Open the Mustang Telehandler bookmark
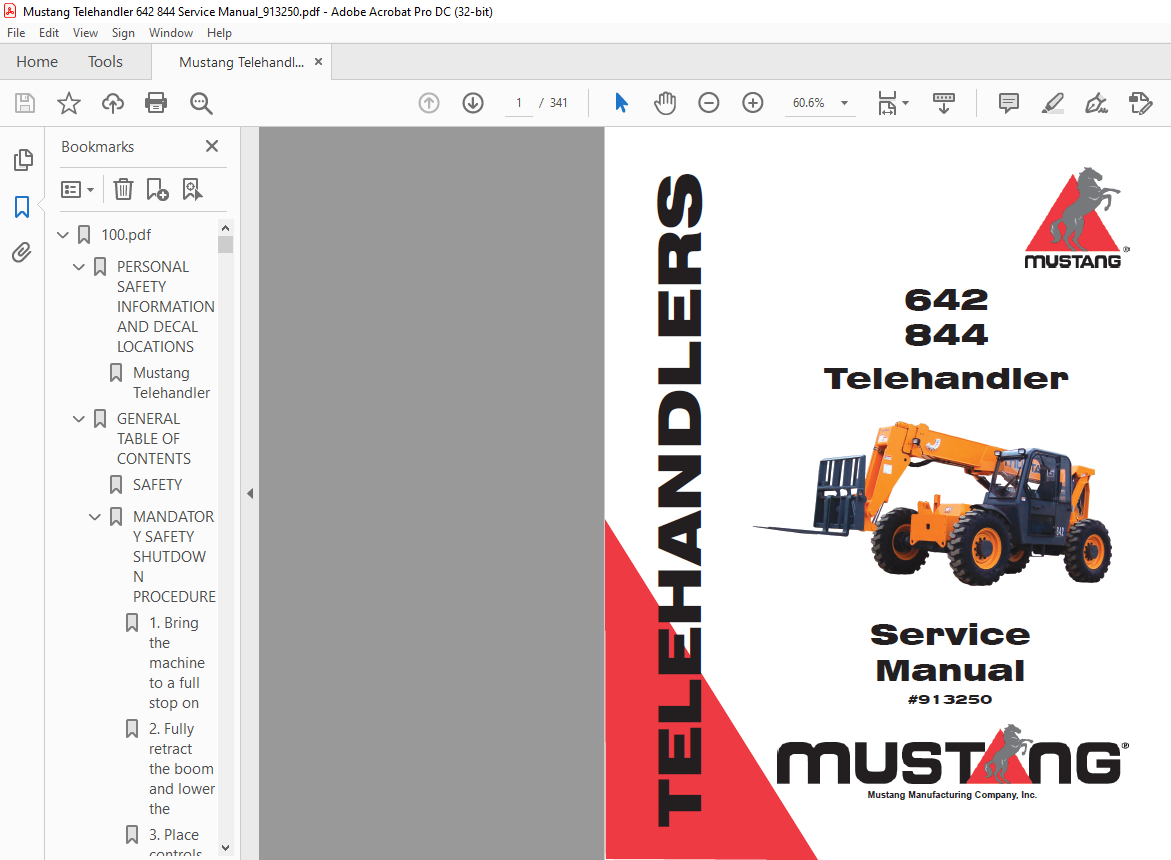 171,383
